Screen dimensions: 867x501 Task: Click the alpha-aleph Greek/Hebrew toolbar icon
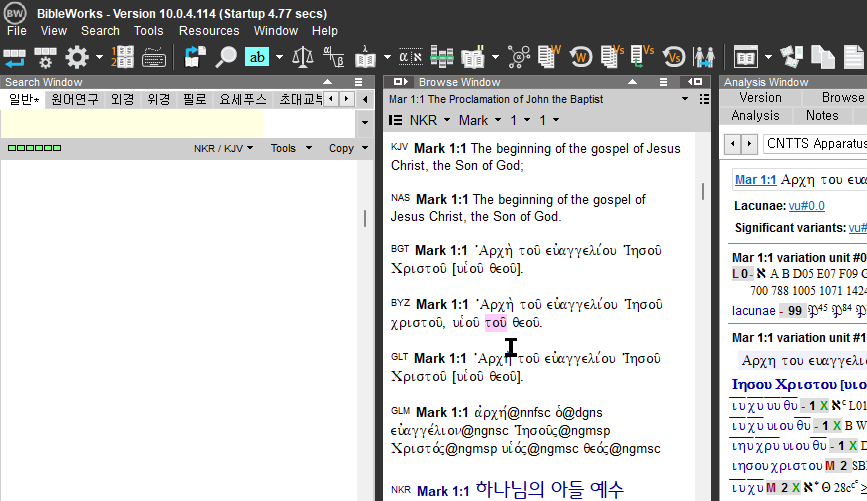411,57
